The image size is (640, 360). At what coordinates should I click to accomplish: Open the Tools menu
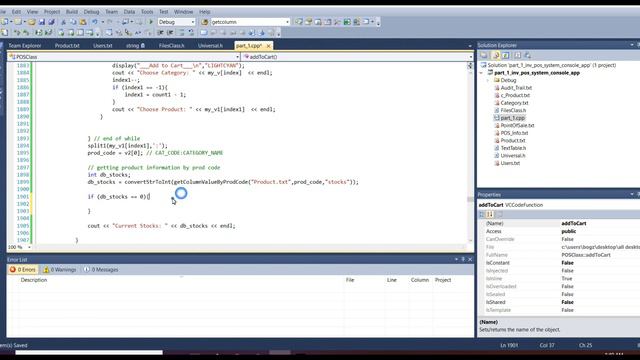(147, 12)
